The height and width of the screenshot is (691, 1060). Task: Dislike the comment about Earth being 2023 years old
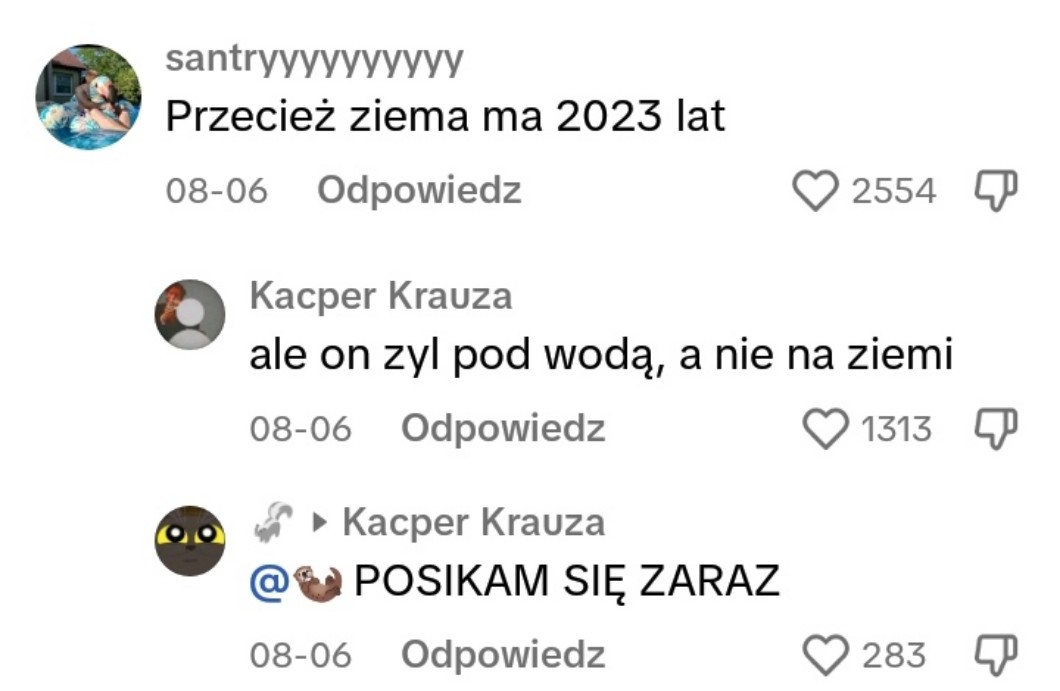(996, 190)
